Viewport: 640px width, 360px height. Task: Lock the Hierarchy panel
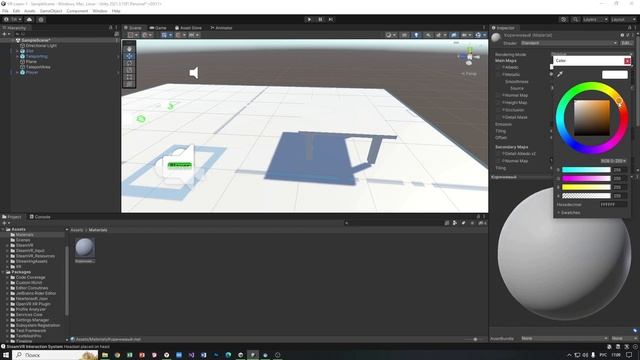pos(110,28)
